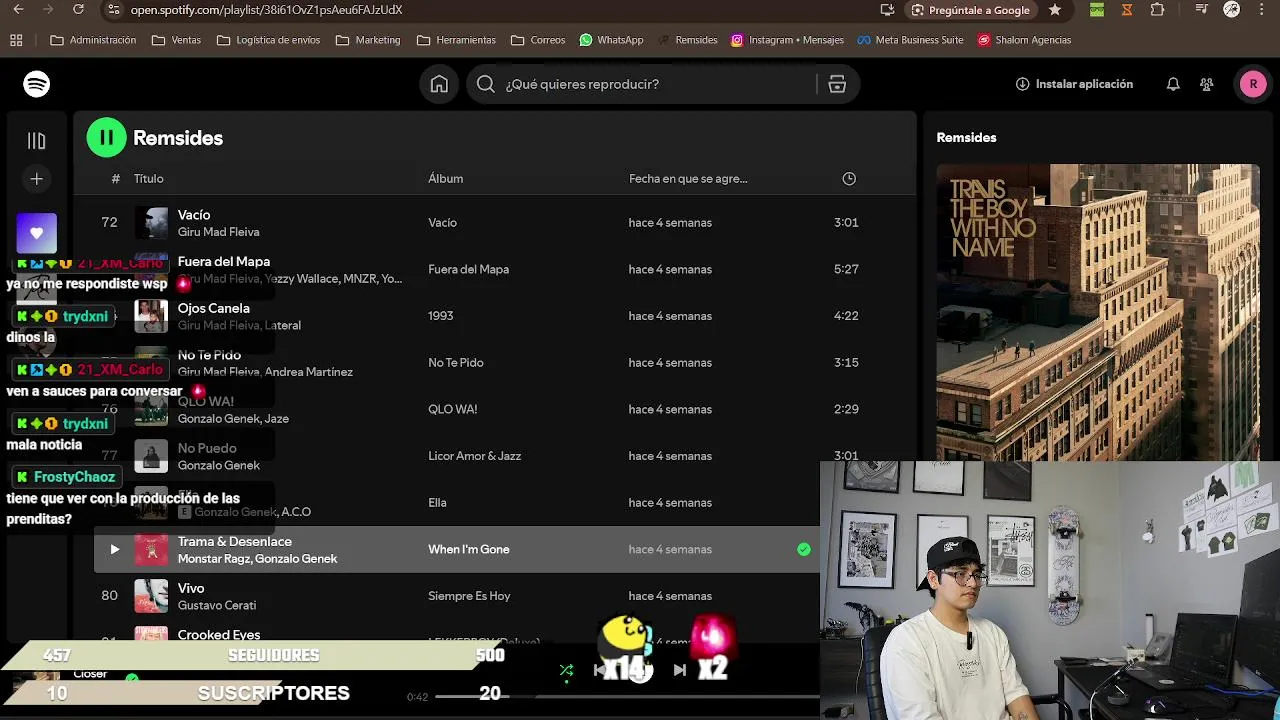Go back with browser back arrow
Image resolution: width=1280 pixels, height=720 pixels.
(18, 10)
